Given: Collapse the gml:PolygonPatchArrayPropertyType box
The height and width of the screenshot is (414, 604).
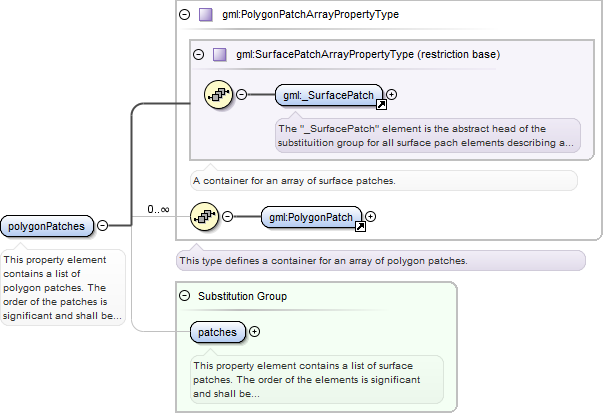Looking at the screenshot, I should pos(185,15).
